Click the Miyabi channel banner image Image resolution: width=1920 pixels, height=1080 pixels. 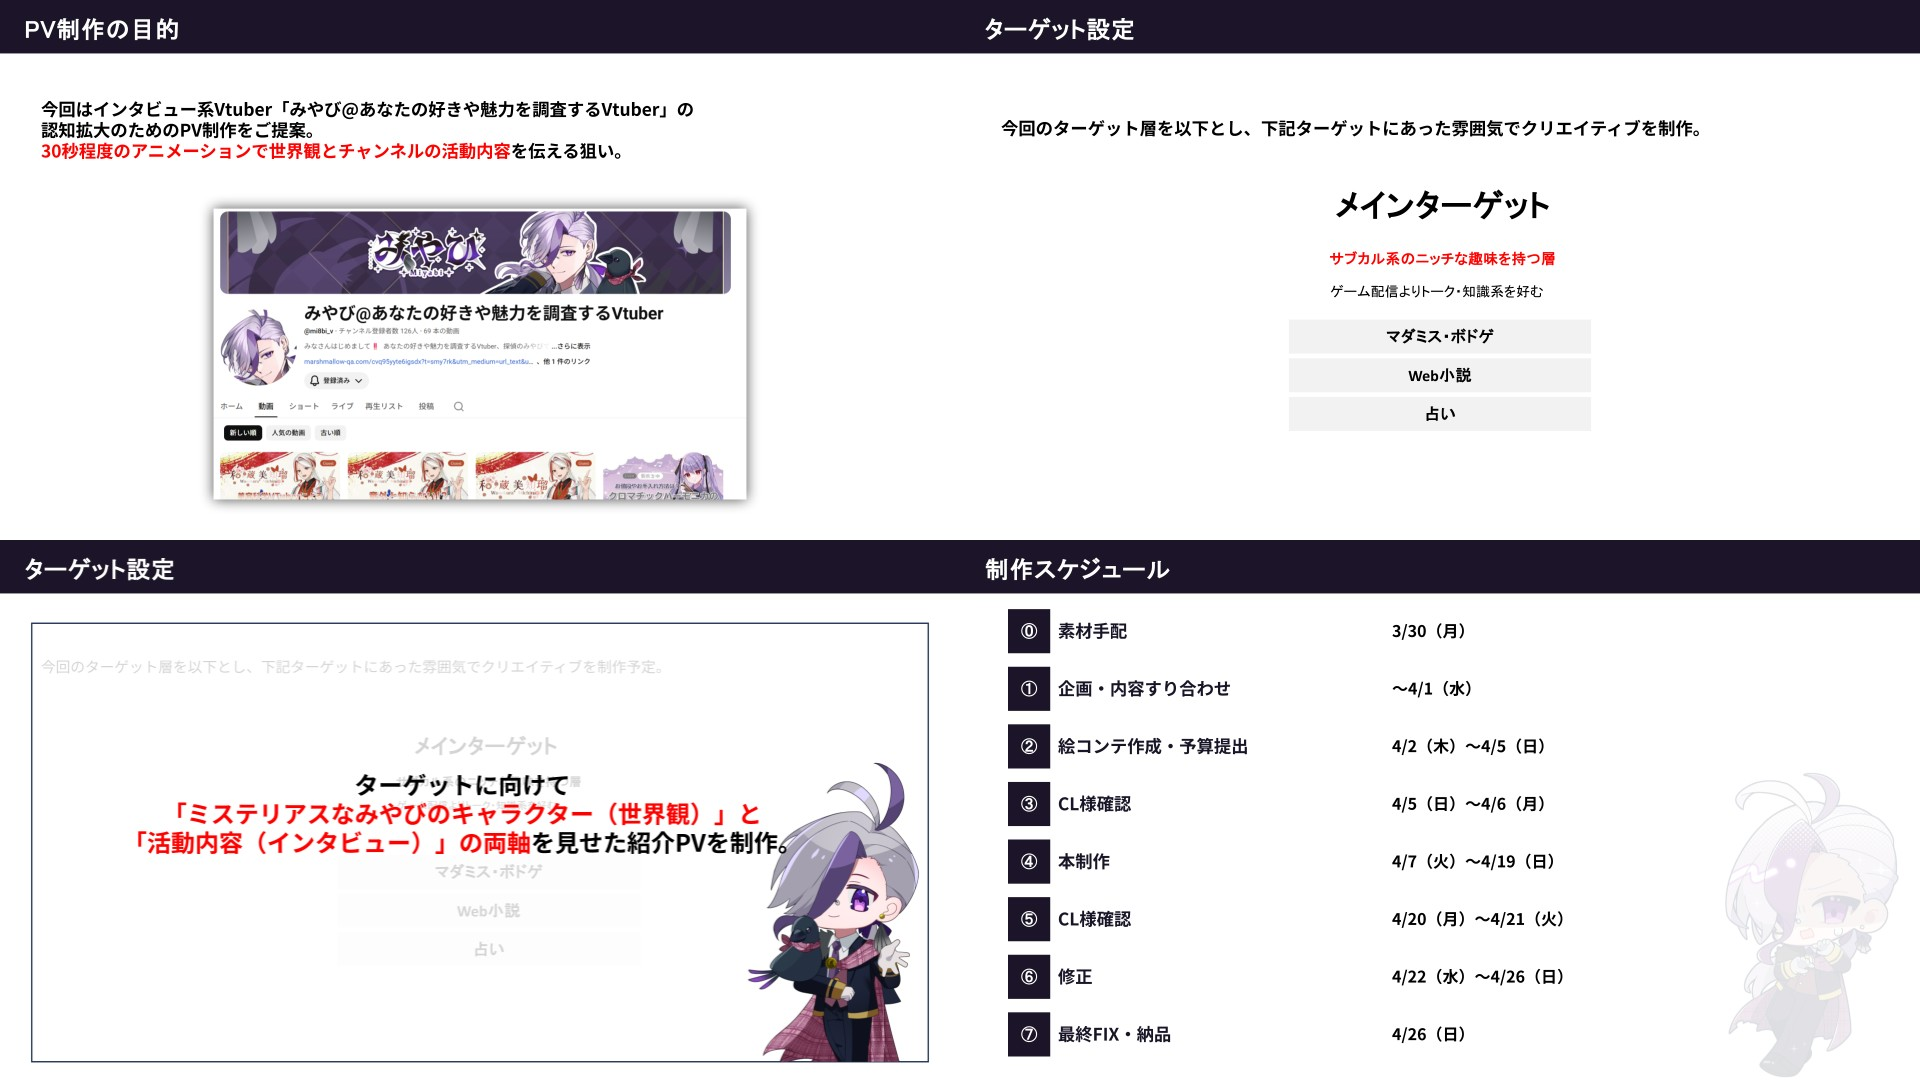point(475,252)
